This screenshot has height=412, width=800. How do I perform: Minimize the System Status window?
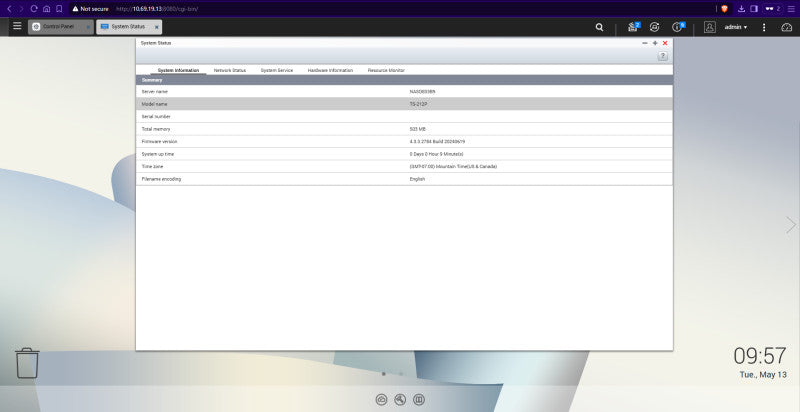[645, 43]
